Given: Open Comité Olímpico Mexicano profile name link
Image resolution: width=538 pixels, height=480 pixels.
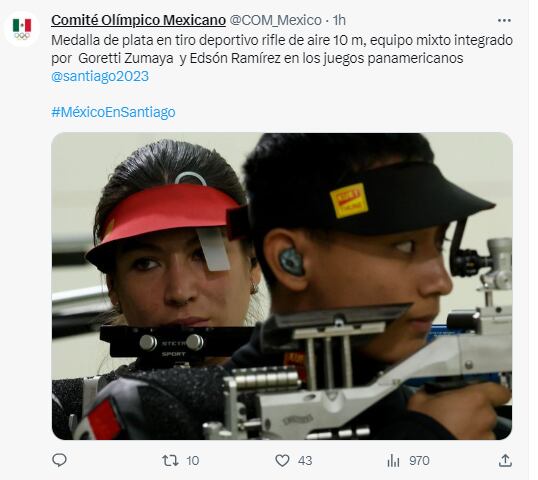Looking at the screenshot, I should click(x=138, y=20).
